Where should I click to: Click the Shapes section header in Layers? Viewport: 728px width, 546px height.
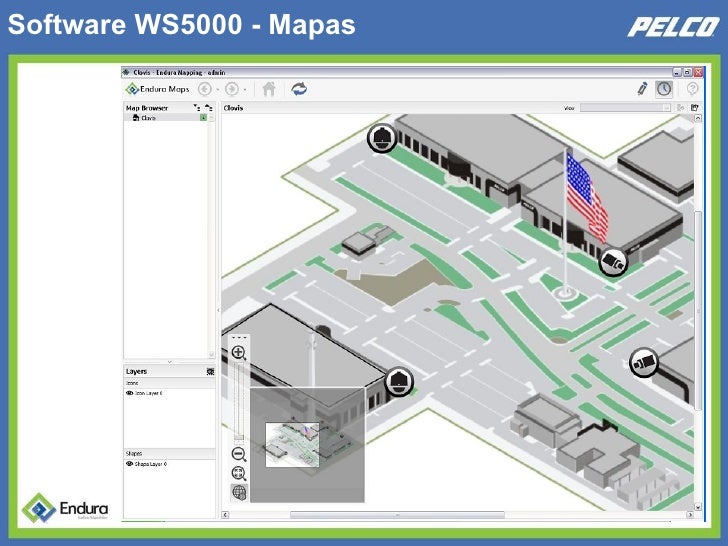(x=169, y=454)
